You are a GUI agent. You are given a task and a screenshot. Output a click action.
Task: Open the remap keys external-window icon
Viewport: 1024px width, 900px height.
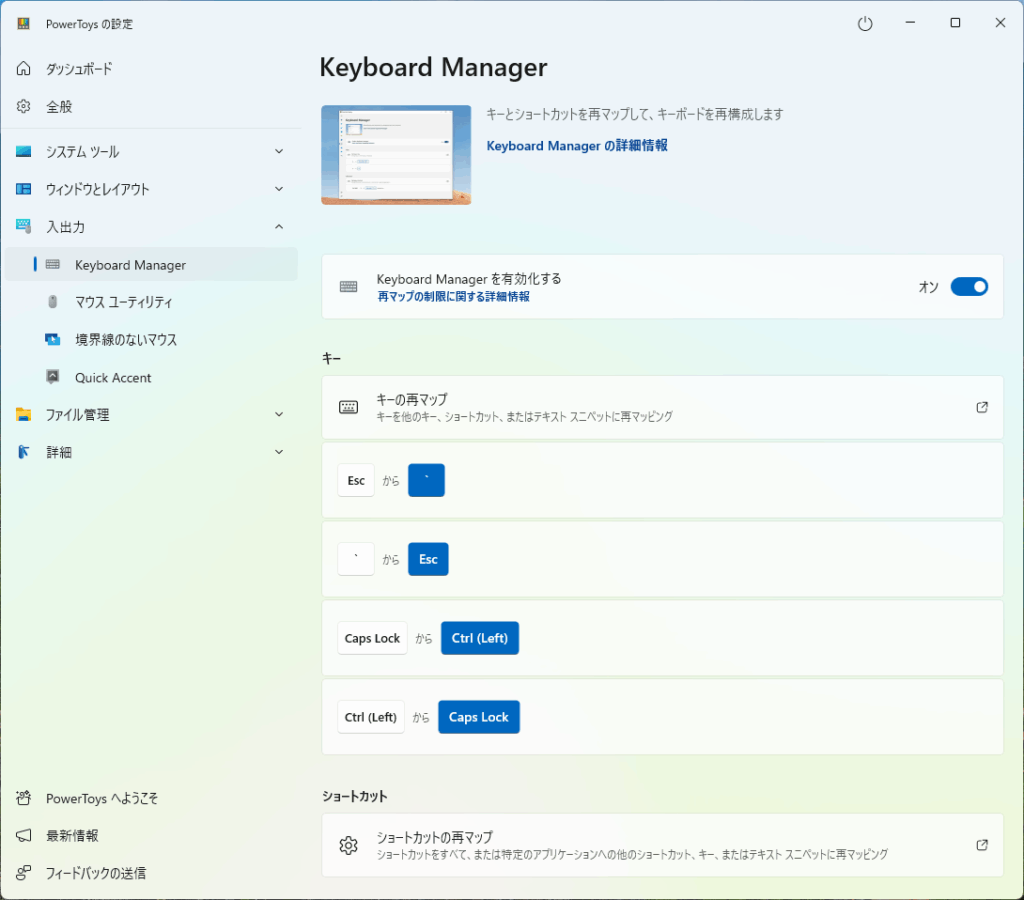coord(982,408)
